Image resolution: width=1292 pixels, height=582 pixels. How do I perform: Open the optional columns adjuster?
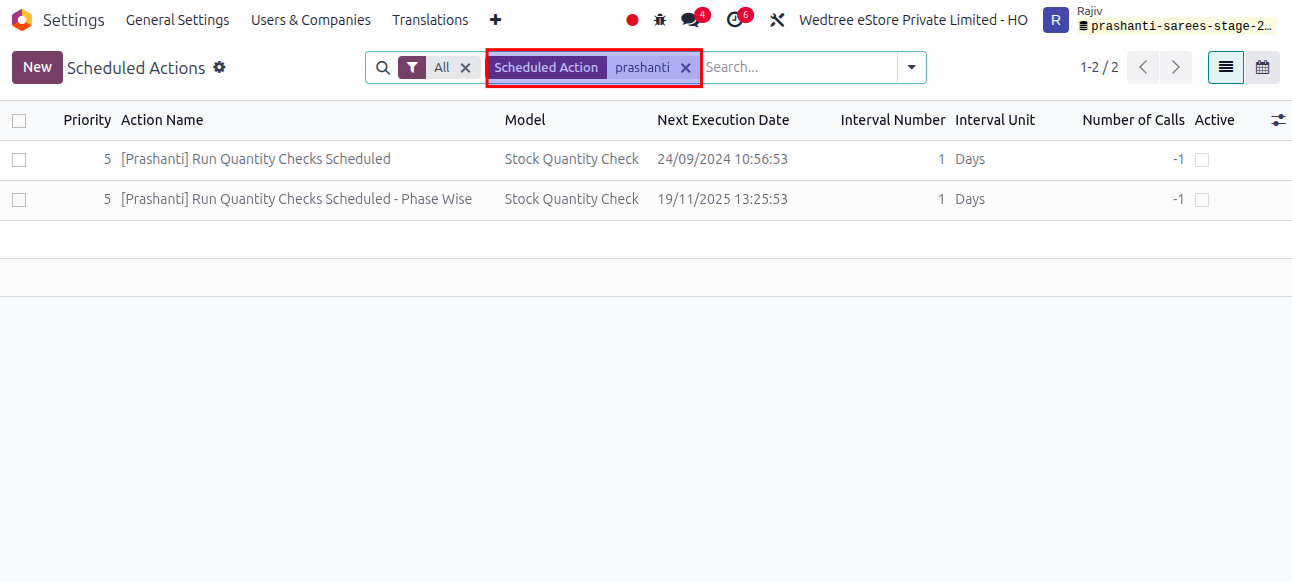tap(1278, 120)
